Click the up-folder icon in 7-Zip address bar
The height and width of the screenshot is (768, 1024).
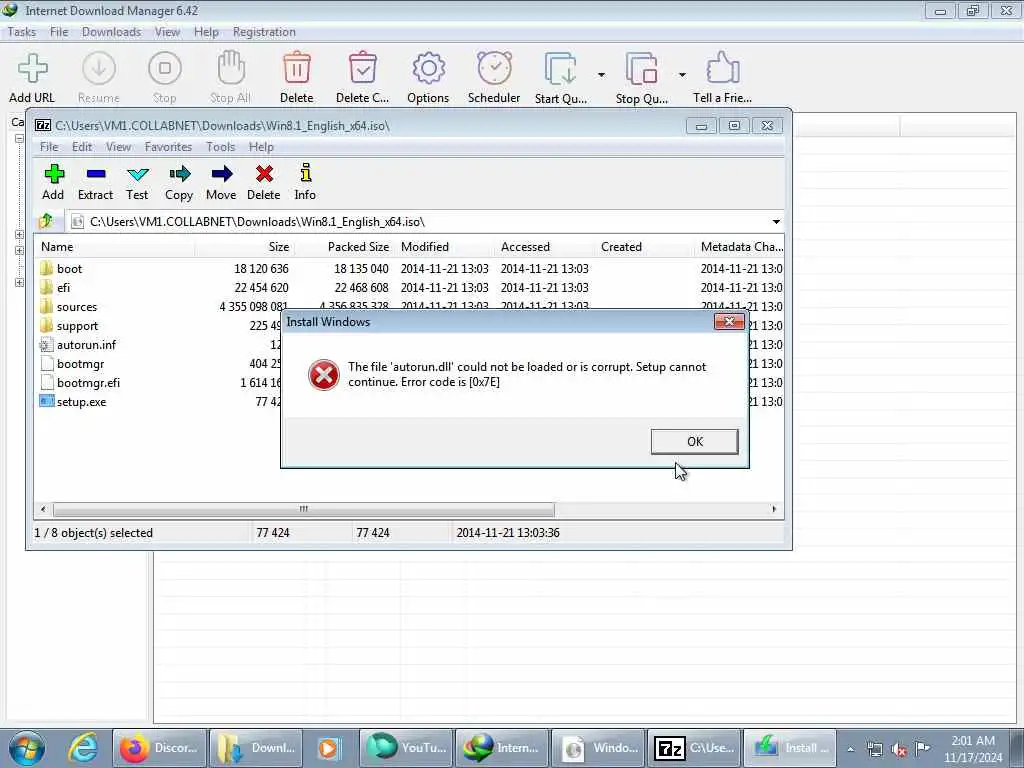tap(46, 221)
